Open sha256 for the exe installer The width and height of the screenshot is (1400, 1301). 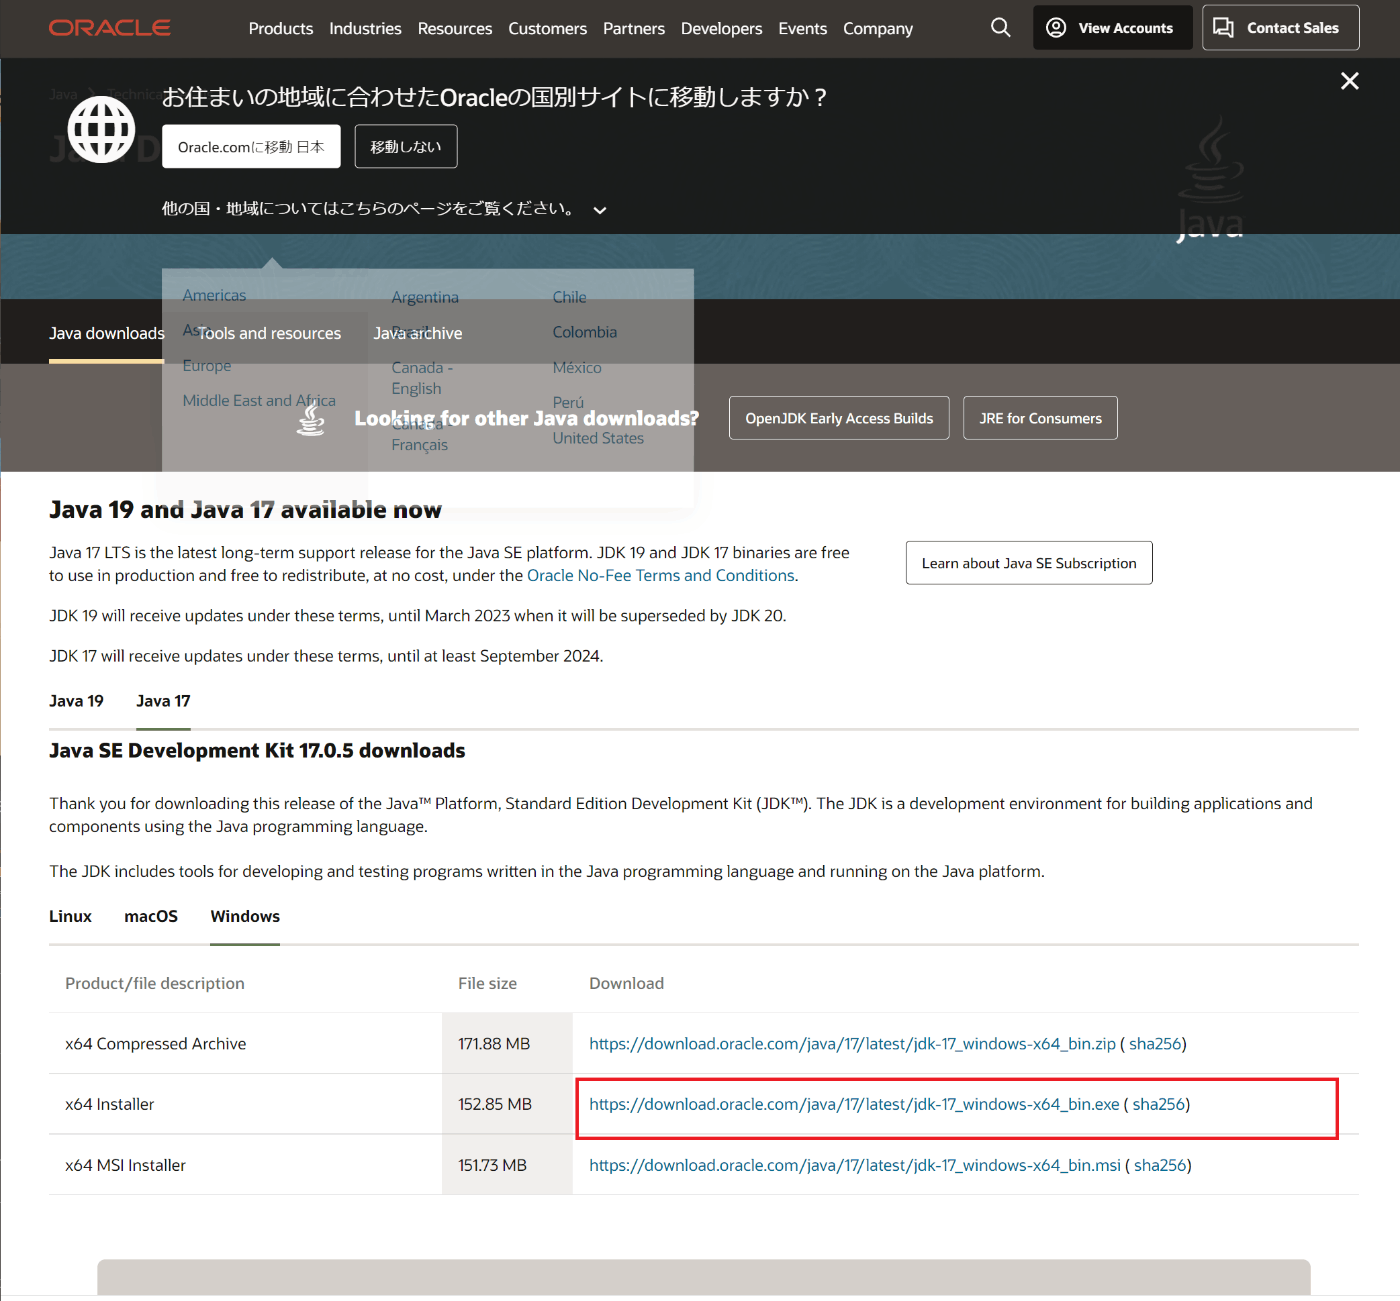[1159, 1104]
